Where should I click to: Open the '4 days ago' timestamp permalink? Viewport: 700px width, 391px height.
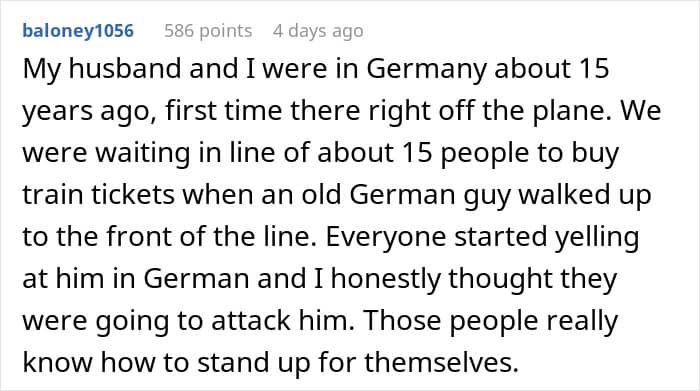click(318, 31)
